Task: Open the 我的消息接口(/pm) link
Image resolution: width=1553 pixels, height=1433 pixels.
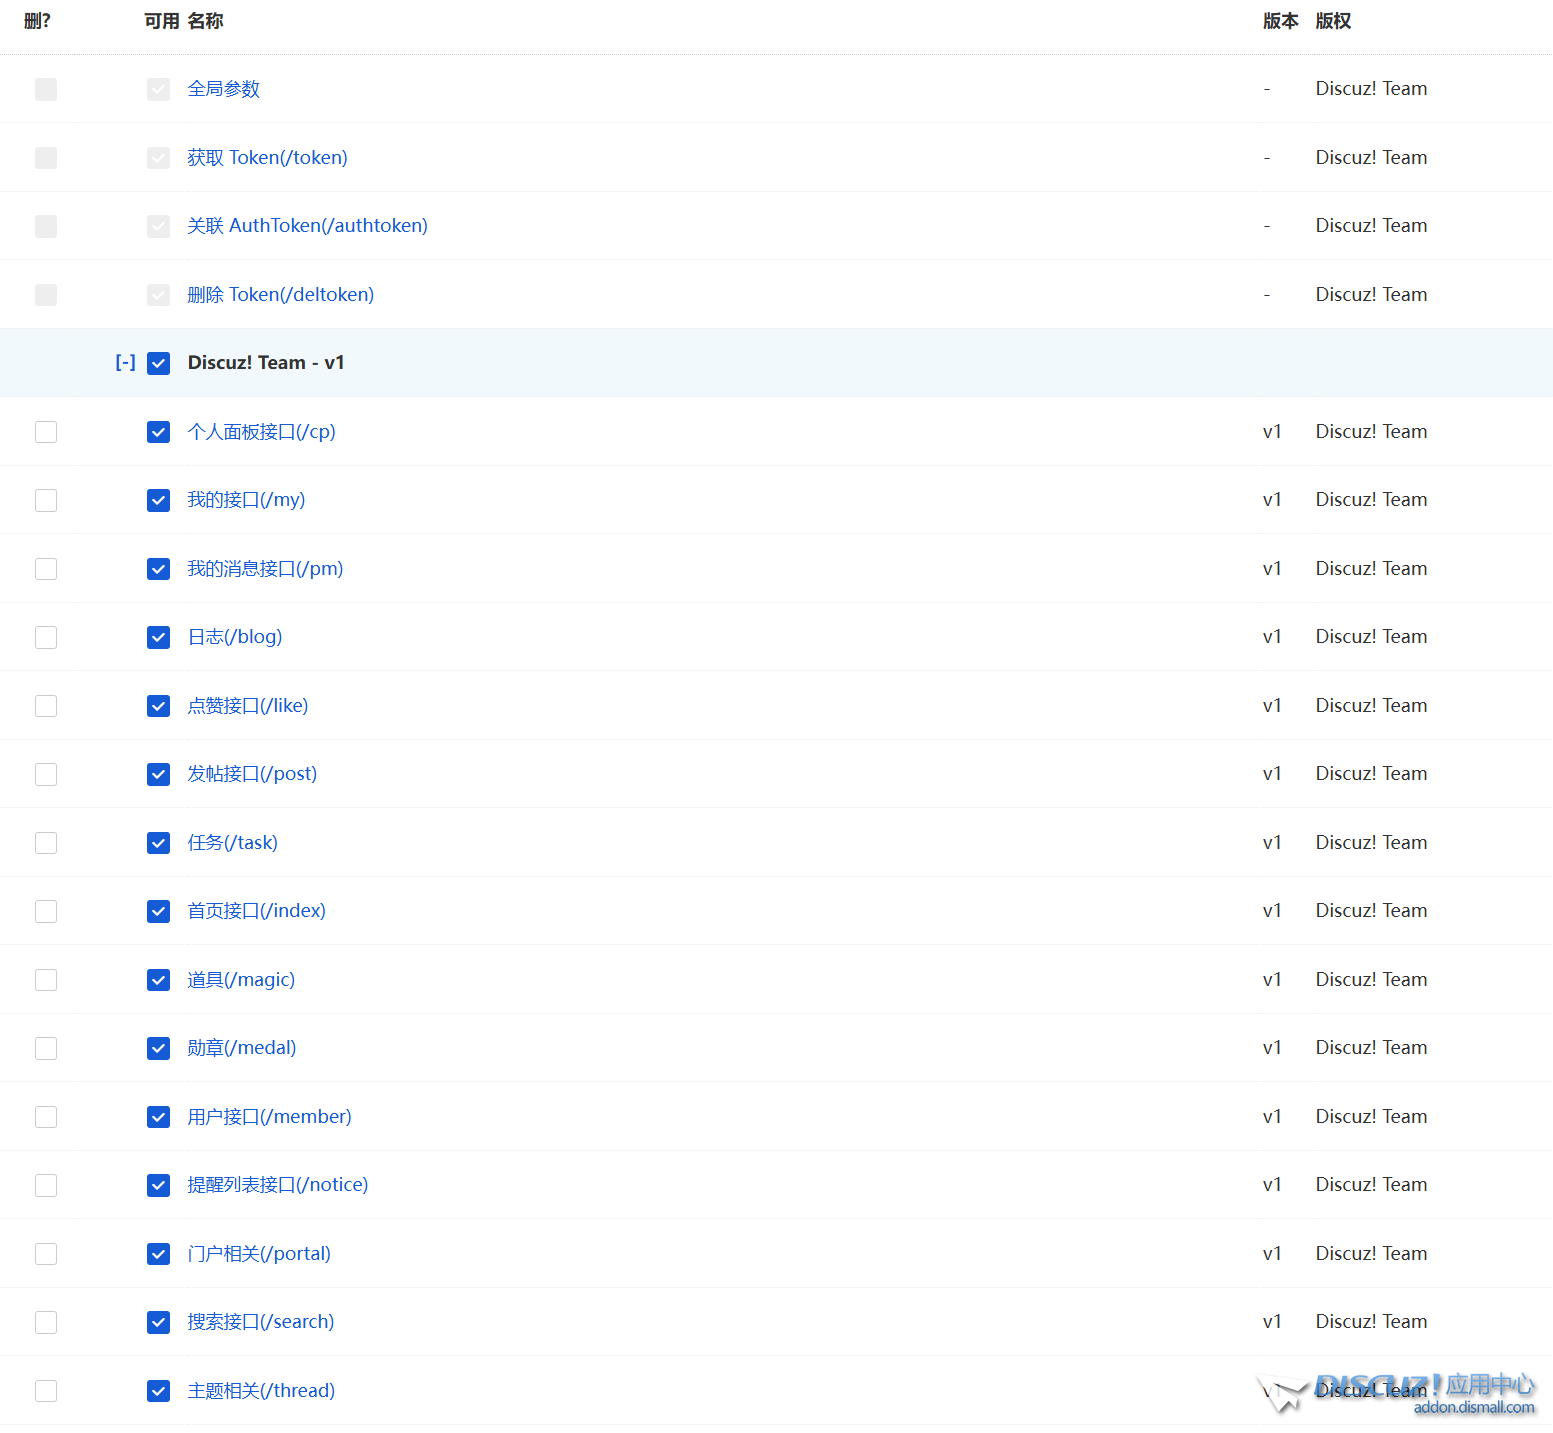Action: pyautogui.click(x=266, y=569)
